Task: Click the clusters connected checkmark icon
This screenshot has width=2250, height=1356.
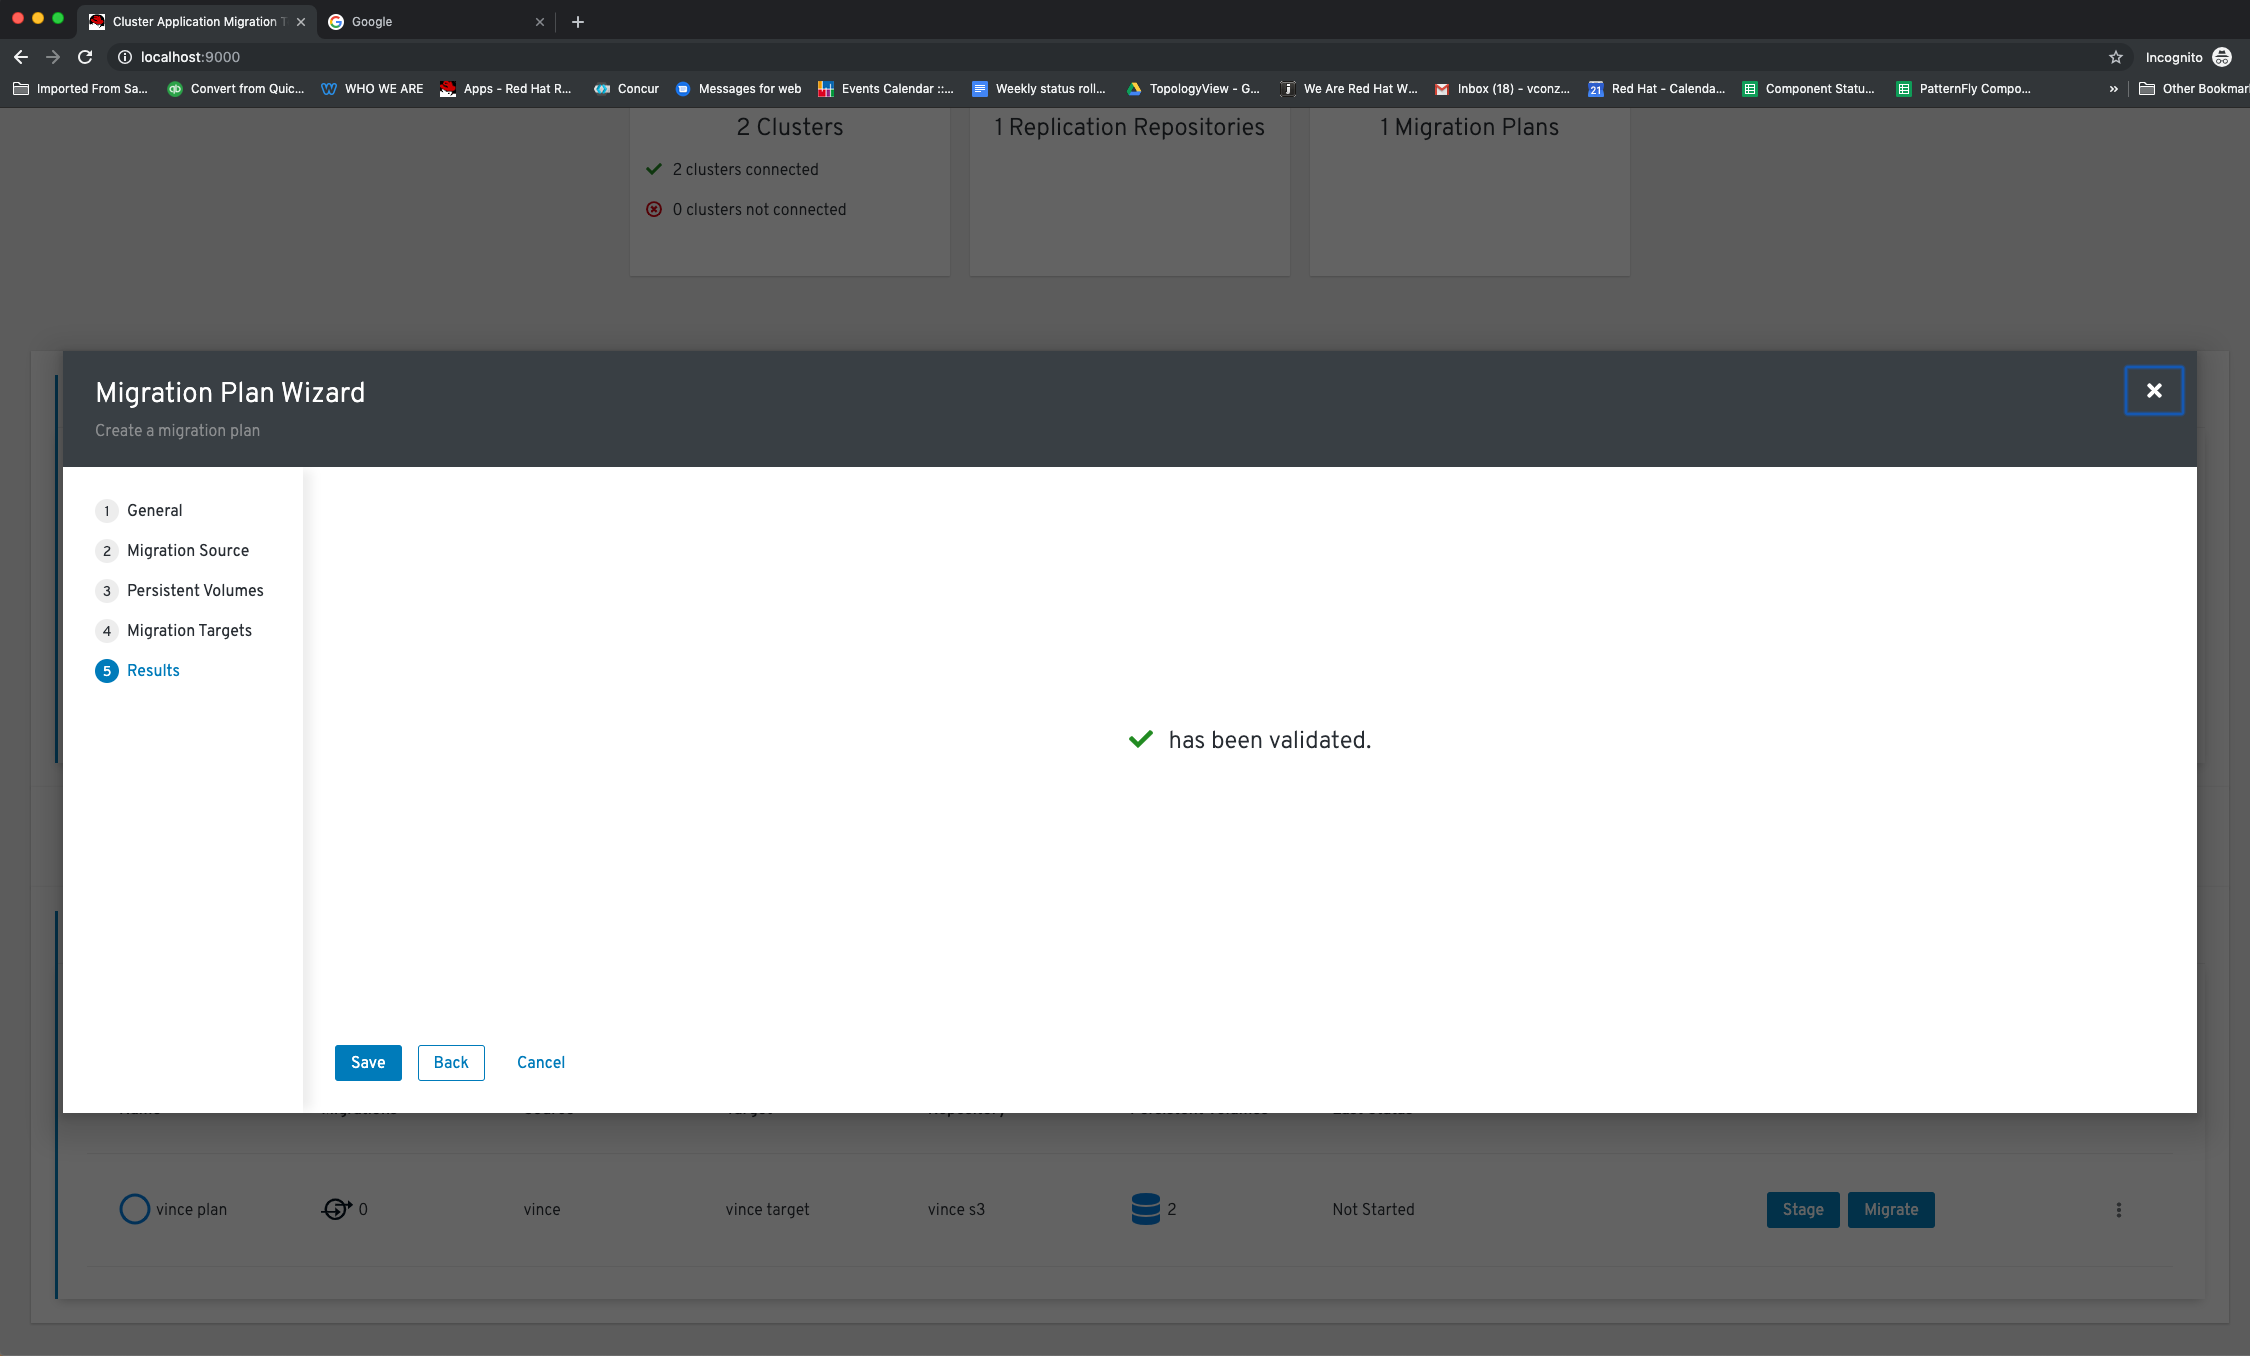Action: pos(655,169)
